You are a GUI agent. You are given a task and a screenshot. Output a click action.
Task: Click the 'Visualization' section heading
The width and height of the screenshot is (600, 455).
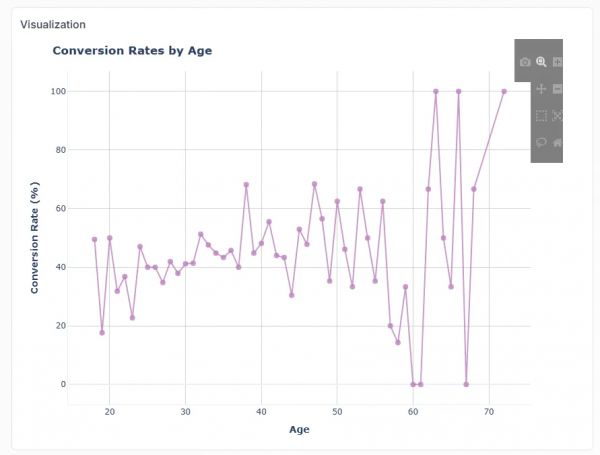pyautogui.click(x=53, y=24)
